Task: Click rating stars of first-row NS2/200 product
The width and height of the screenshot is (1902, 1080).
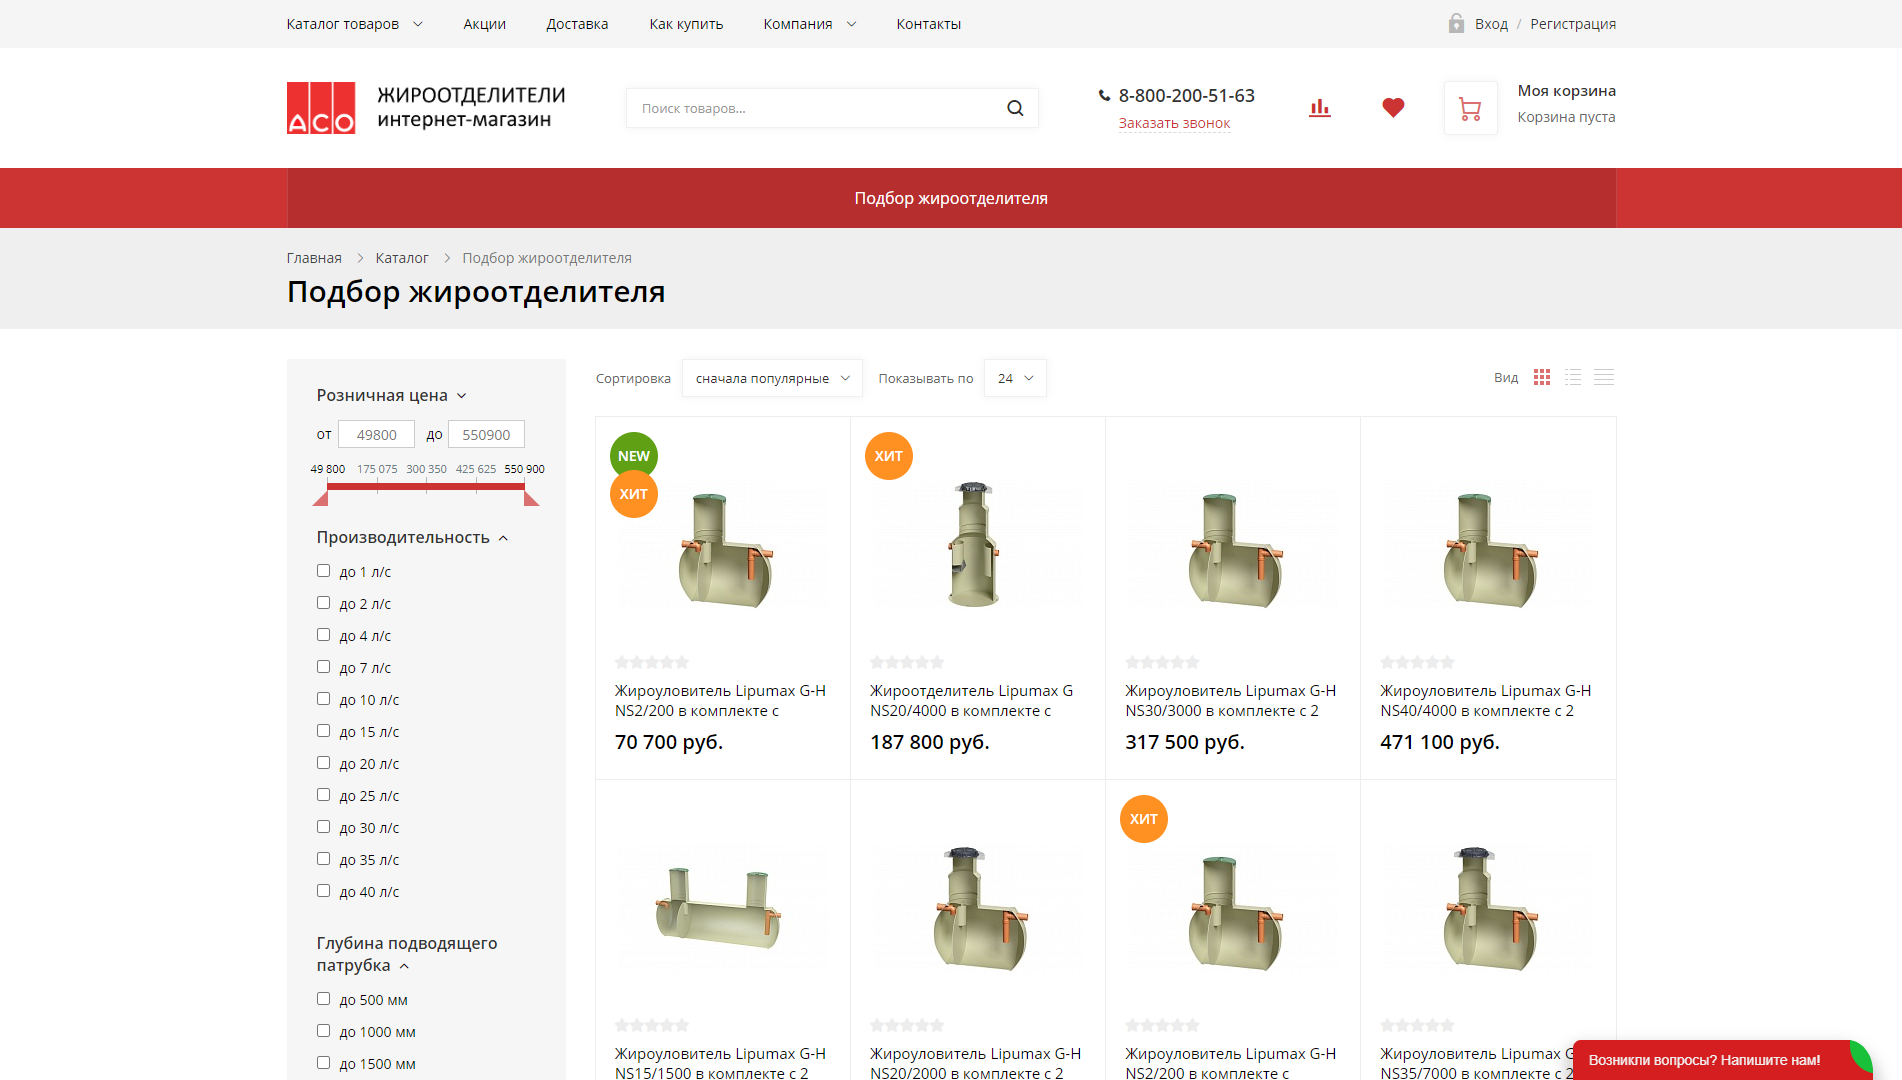Action: tap(652, 662)
